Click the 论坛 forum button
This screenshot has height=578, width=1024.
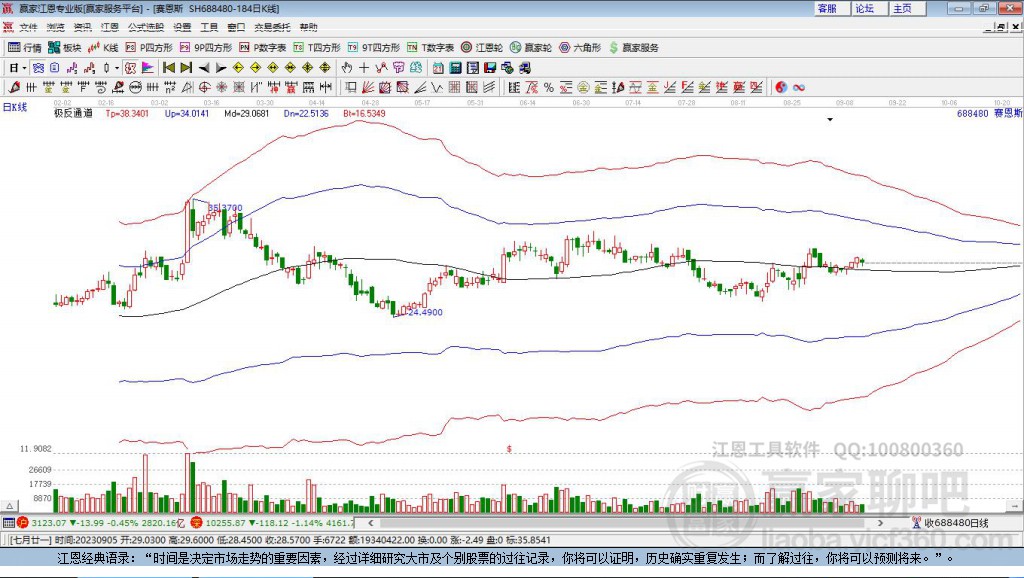pyautogui.click(x=866, y=8)
